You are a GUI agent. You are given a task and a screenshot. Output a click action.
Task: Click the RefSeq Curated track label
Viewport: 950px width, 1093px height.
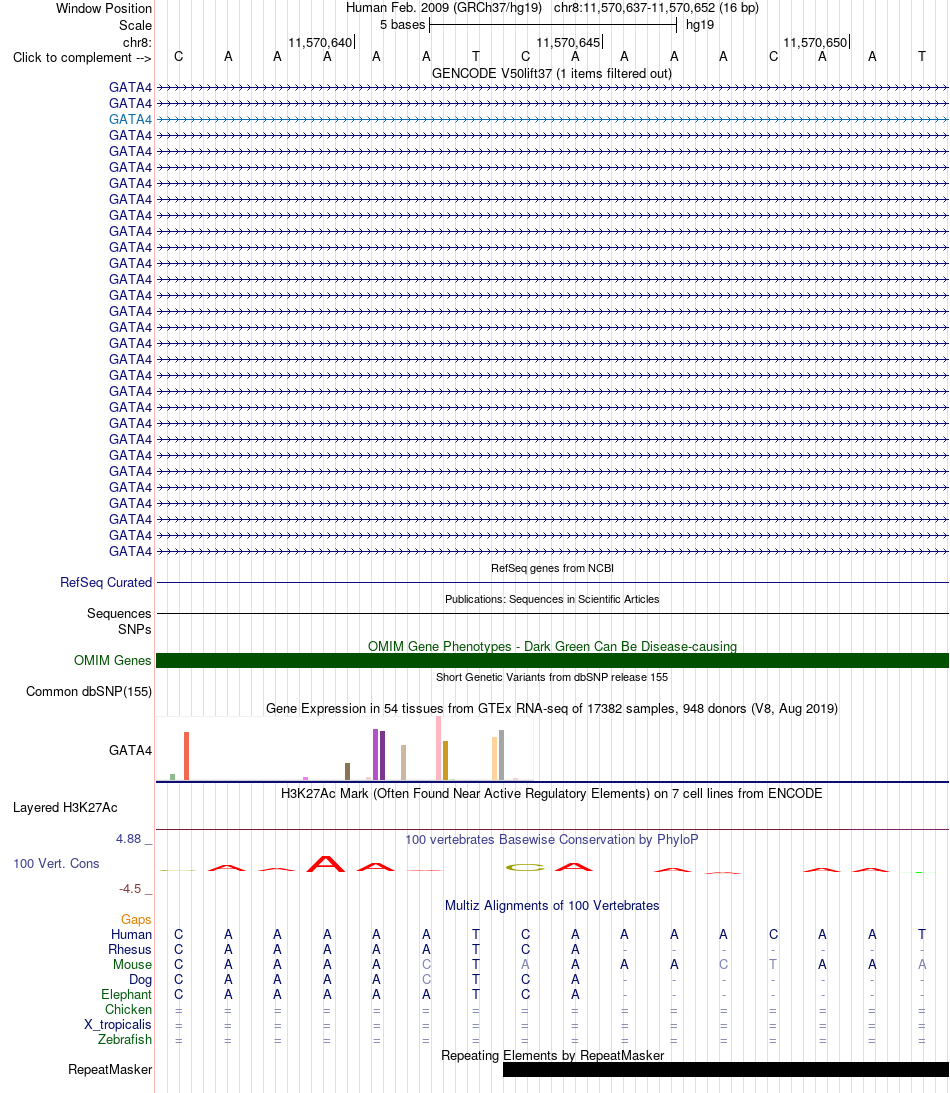point(106,582)
